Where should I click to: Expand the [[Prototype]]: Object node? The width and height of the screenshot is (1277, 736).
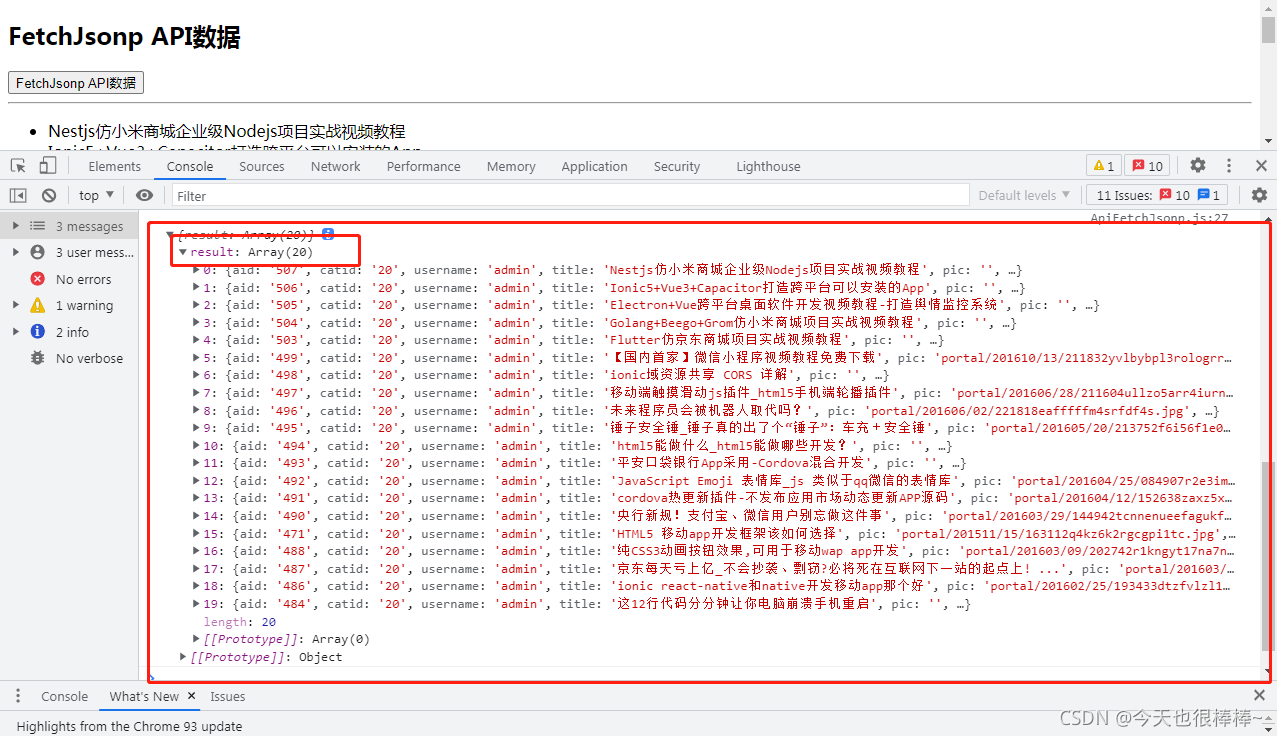[x=183, y=657]
